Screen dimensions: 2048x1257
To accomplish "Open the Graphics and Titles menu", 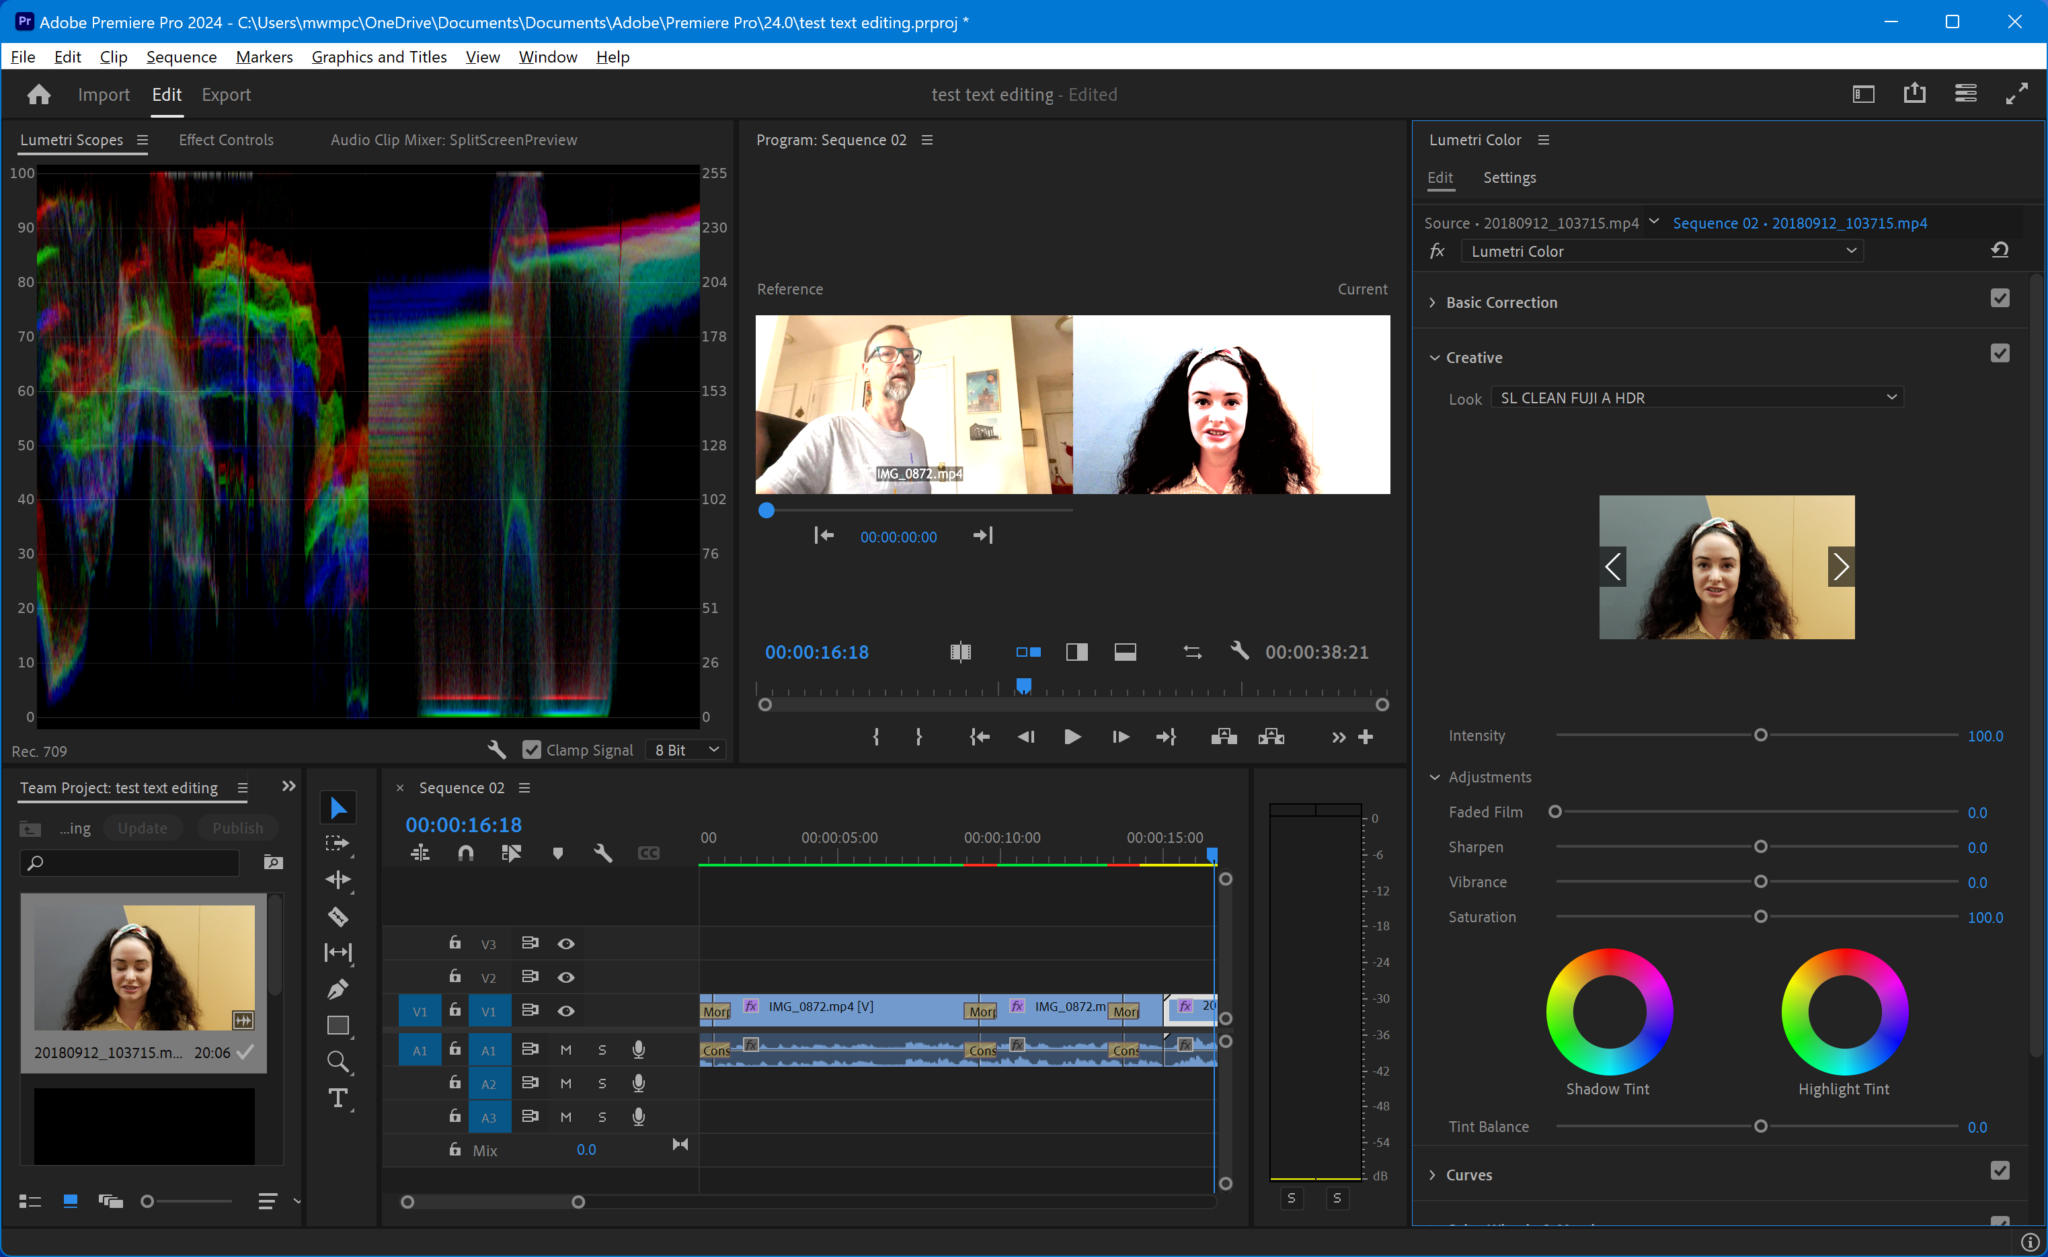I will tap(379, 57).
